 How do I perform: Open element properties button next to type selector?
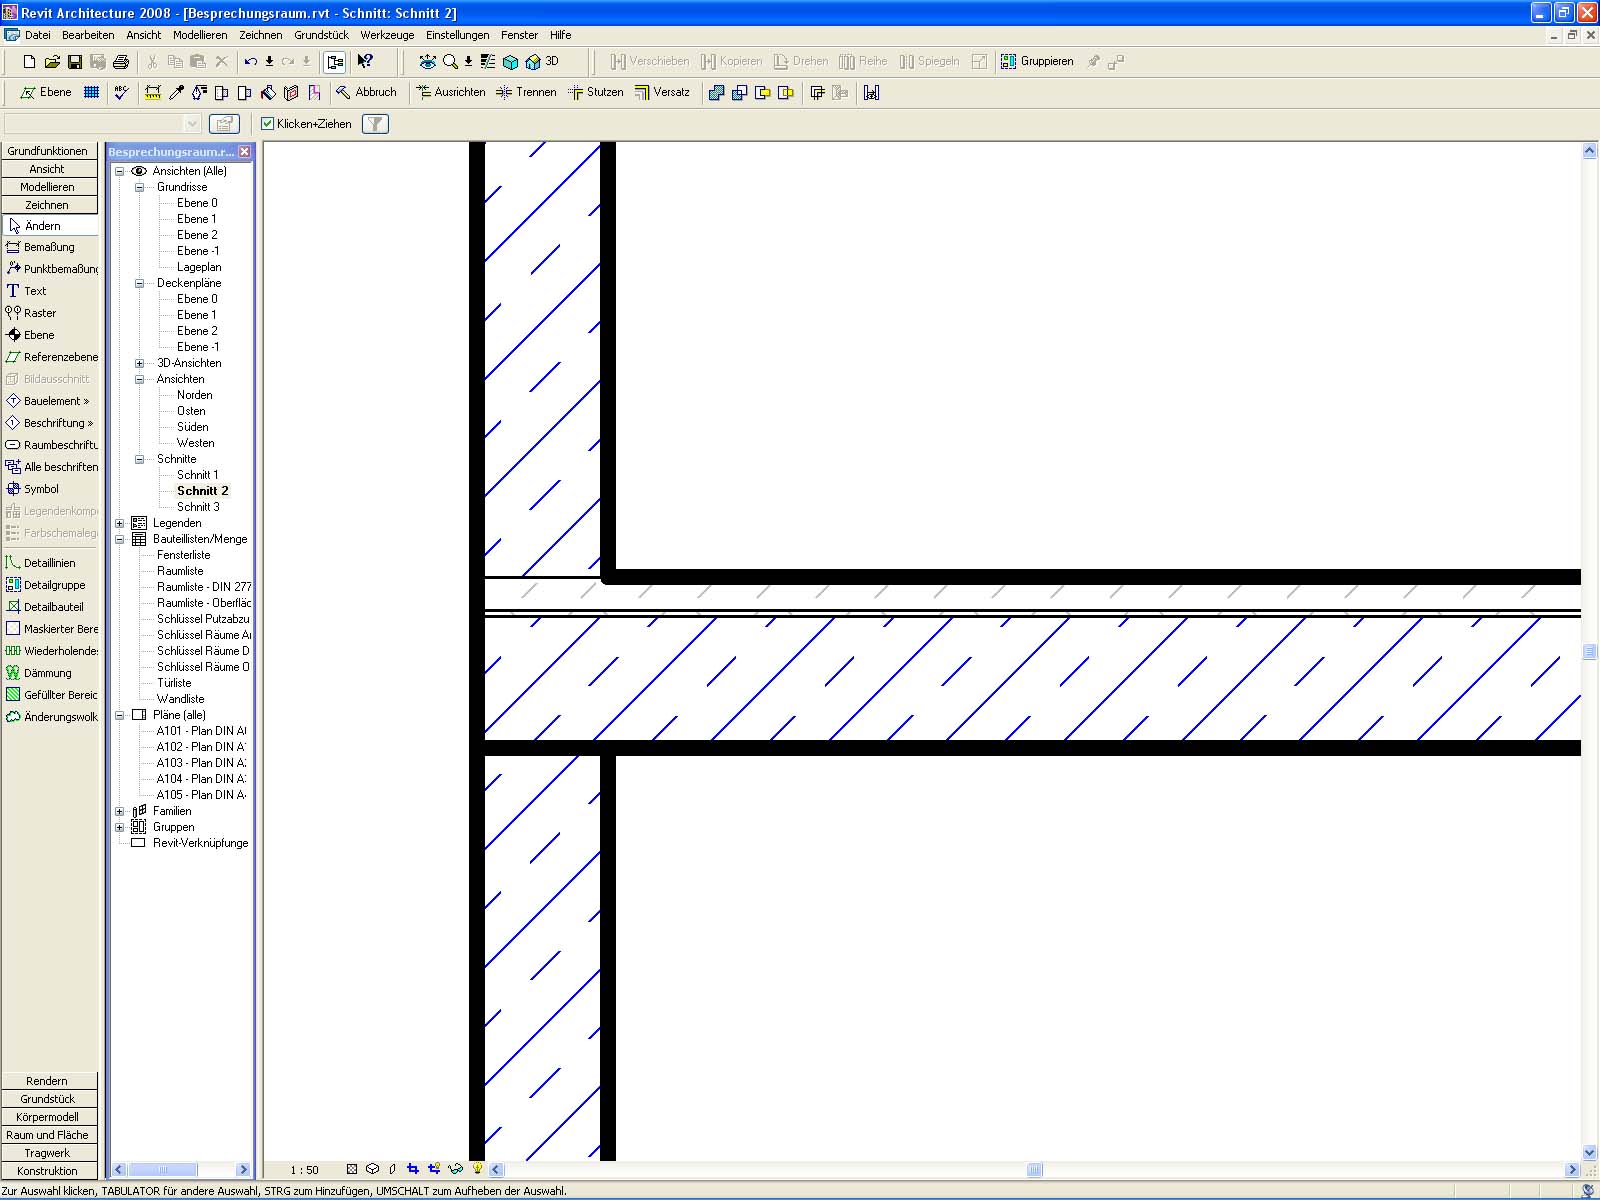pos(224,124)
